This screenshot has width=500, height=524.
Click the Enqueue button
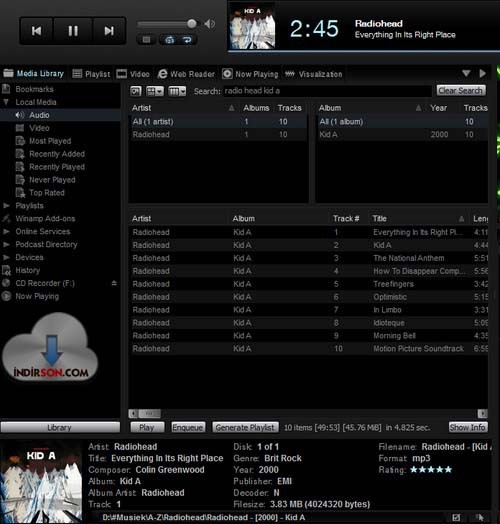(188, 427)
